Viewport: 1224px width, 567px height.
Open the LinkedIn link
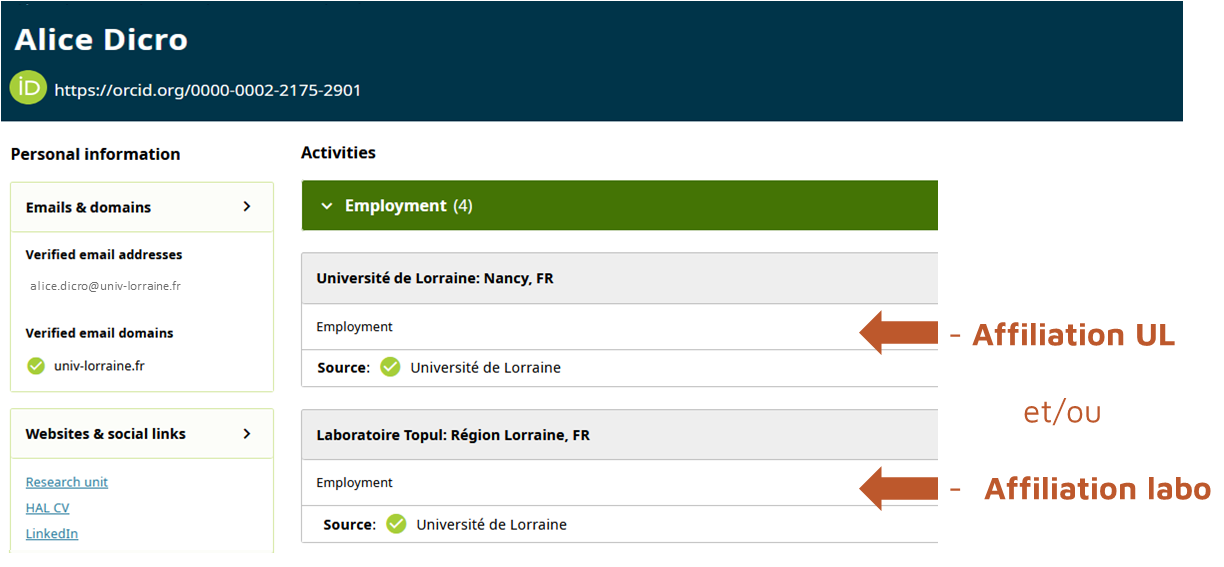52,534
